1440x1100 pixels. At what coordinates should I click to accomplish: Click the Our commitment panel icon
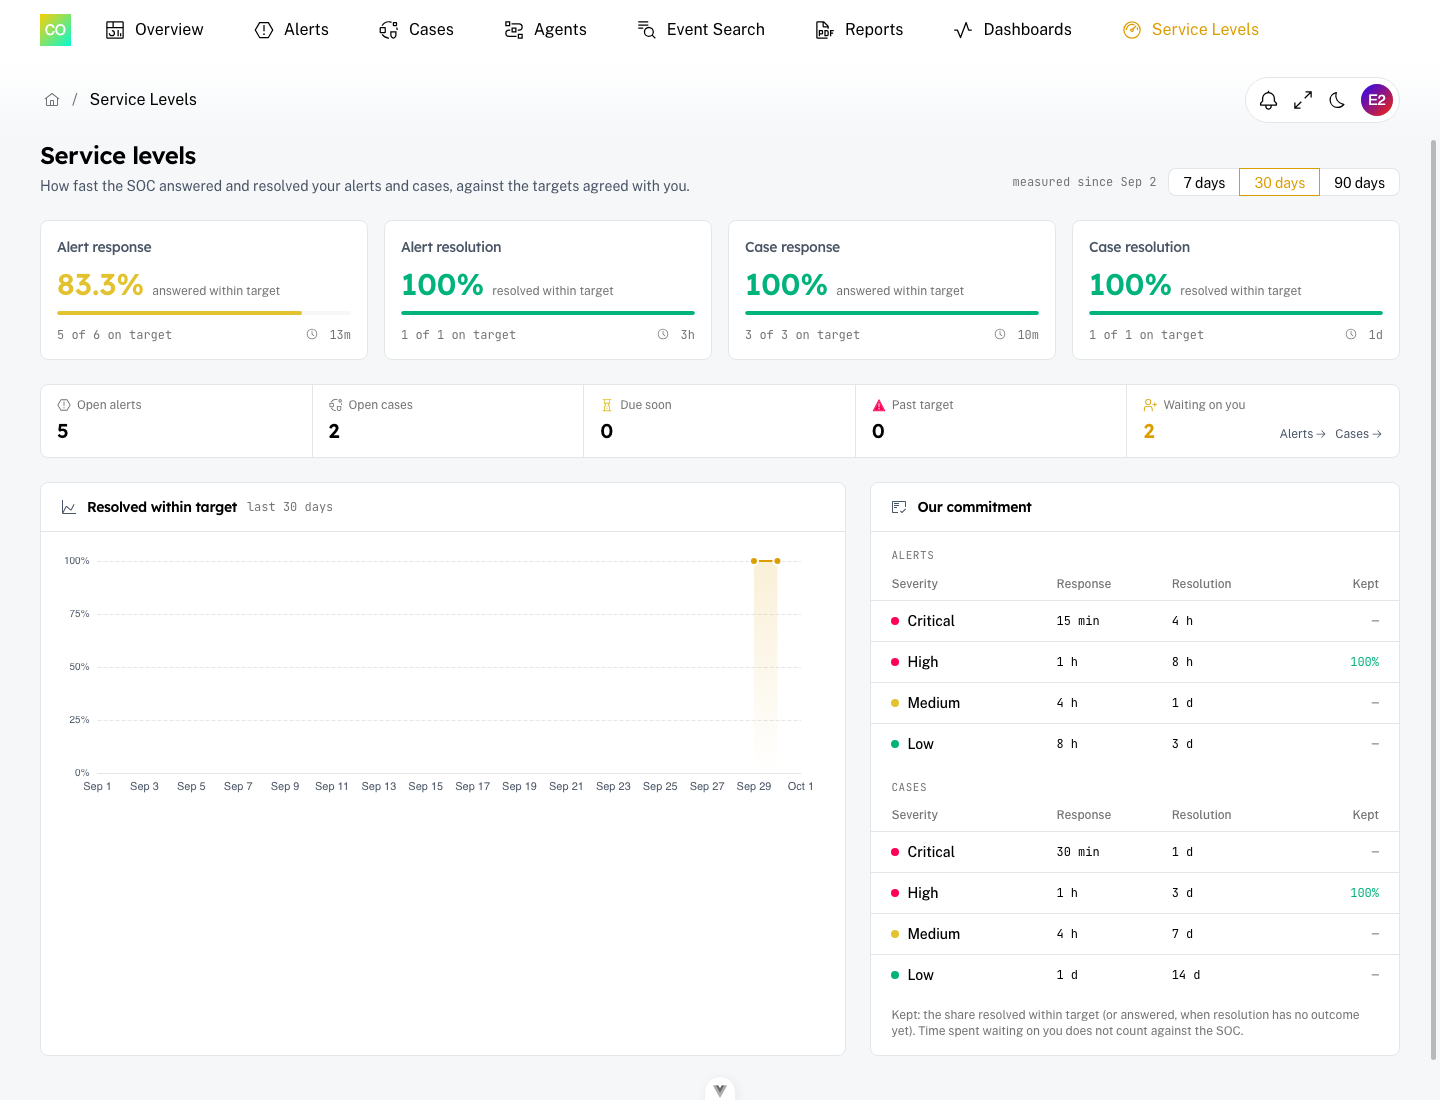click(899, 507)
